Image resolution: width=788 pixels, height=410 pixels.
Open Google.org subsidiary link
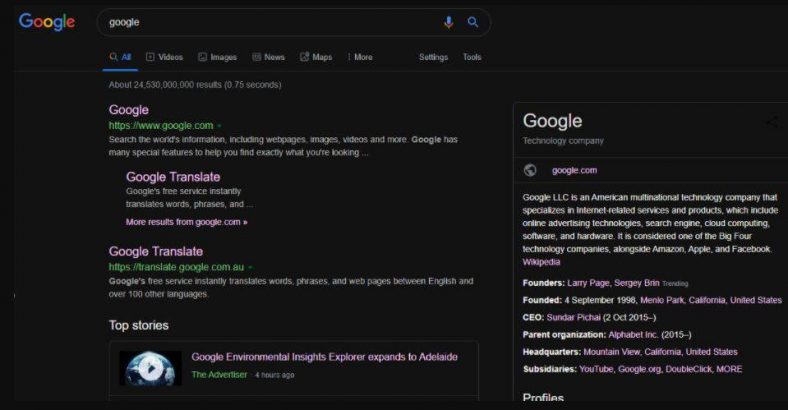click(x=640, y=369)
